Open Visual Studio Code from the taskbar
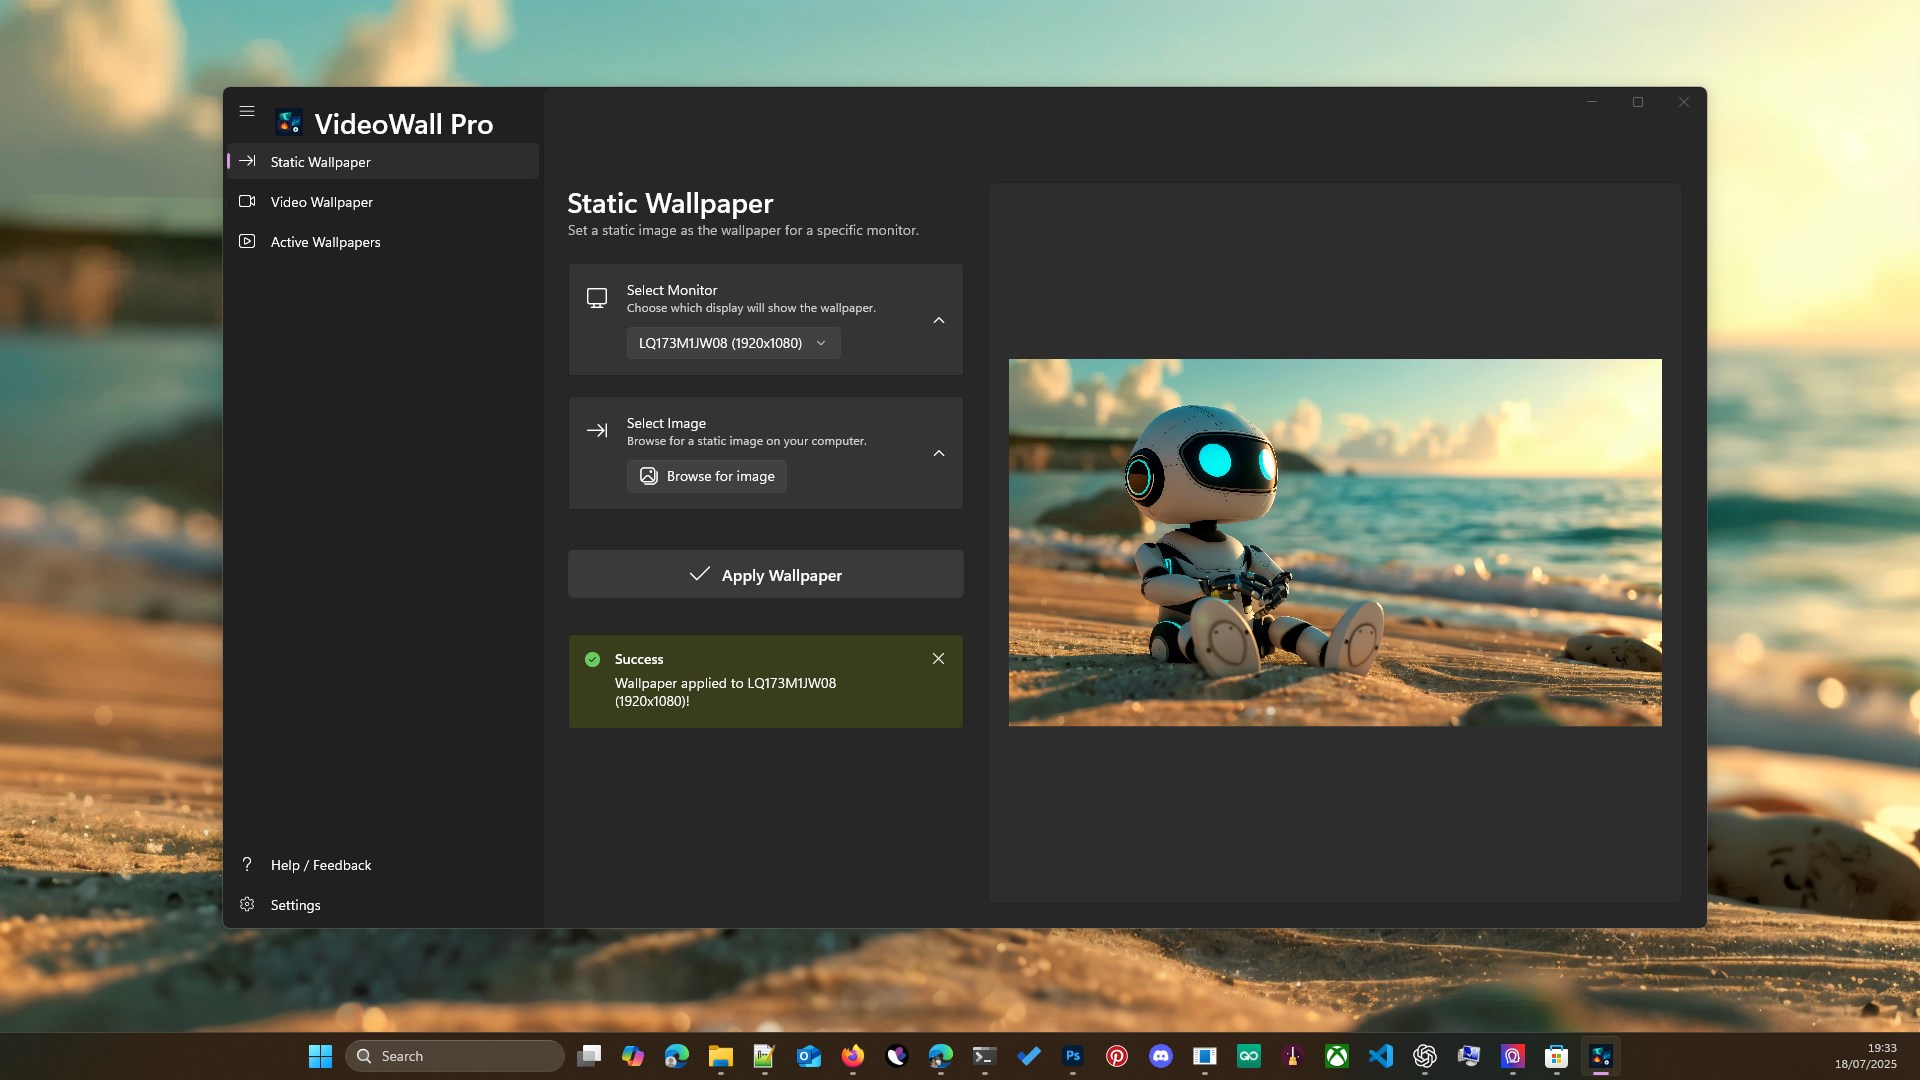The height and width of the screenshot is (1080, 1920). 1381,1056
